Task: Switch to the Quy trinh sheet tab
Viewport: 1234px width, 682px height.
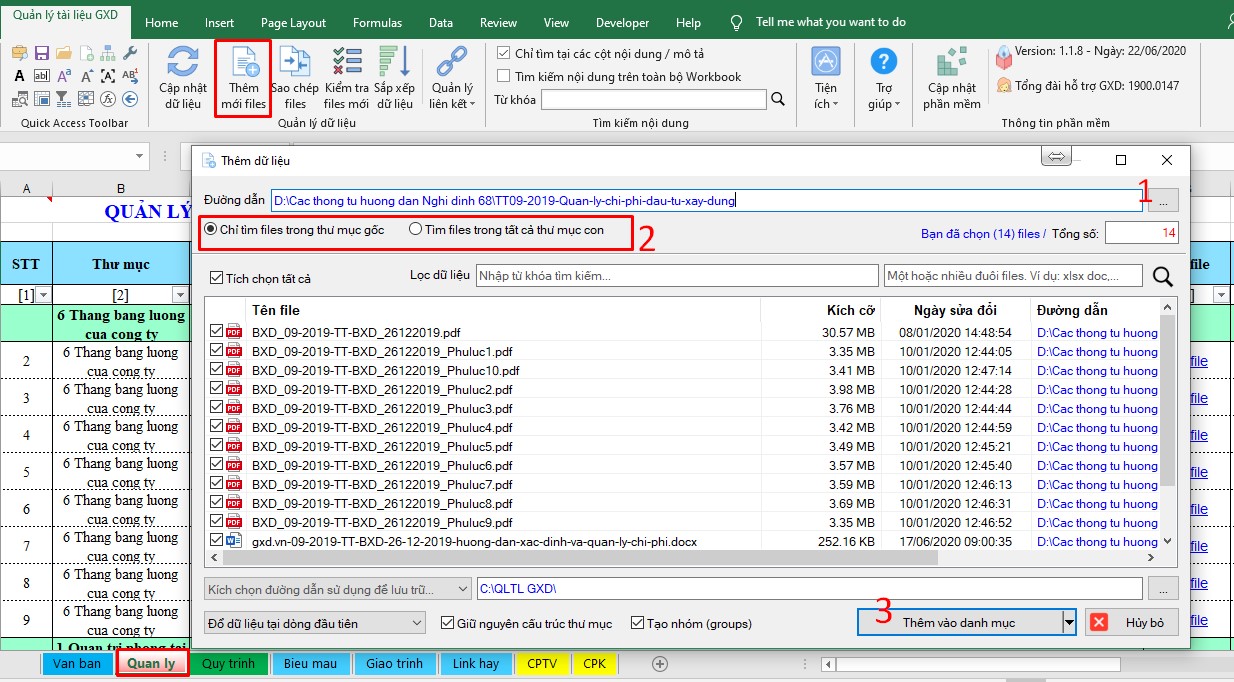Action: click(x=228, y=664)
